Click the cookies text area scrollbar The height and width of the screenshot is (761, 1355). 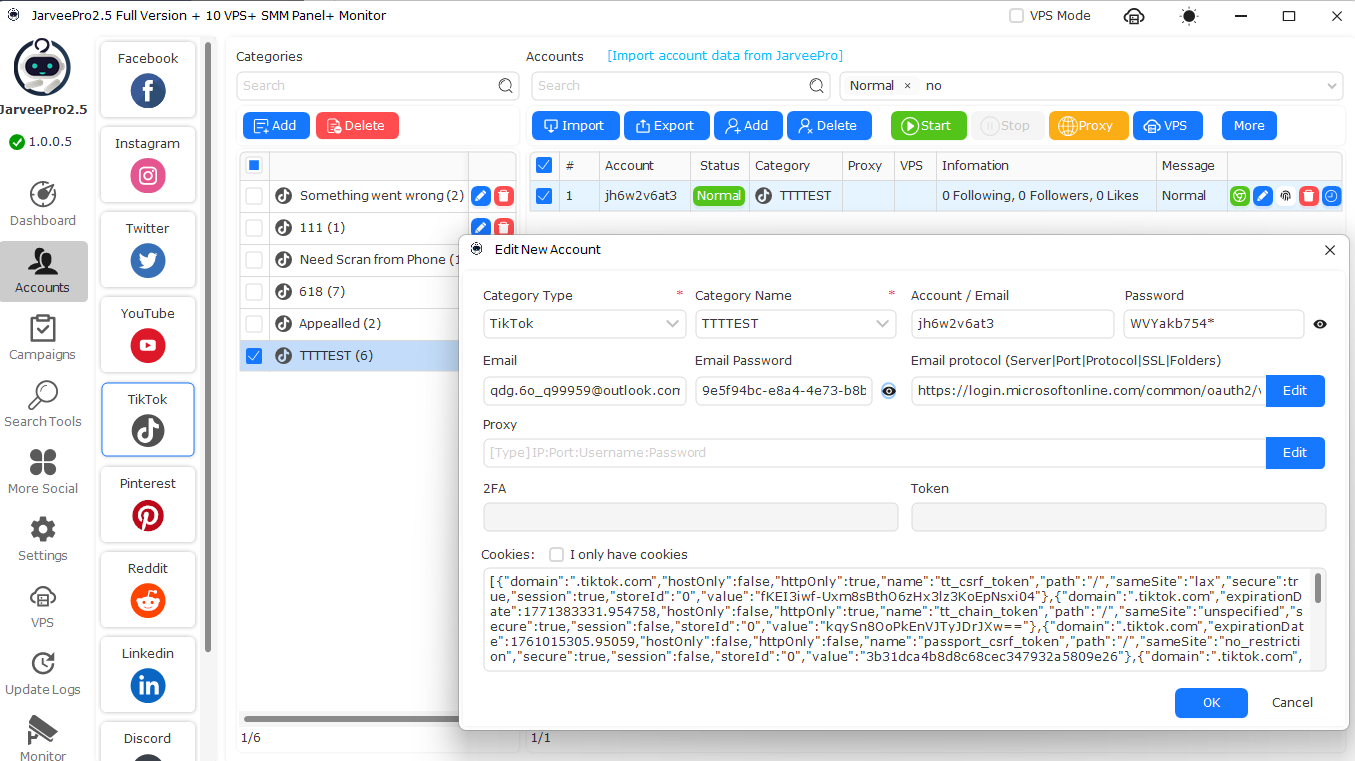click(x=1318, y=587)
